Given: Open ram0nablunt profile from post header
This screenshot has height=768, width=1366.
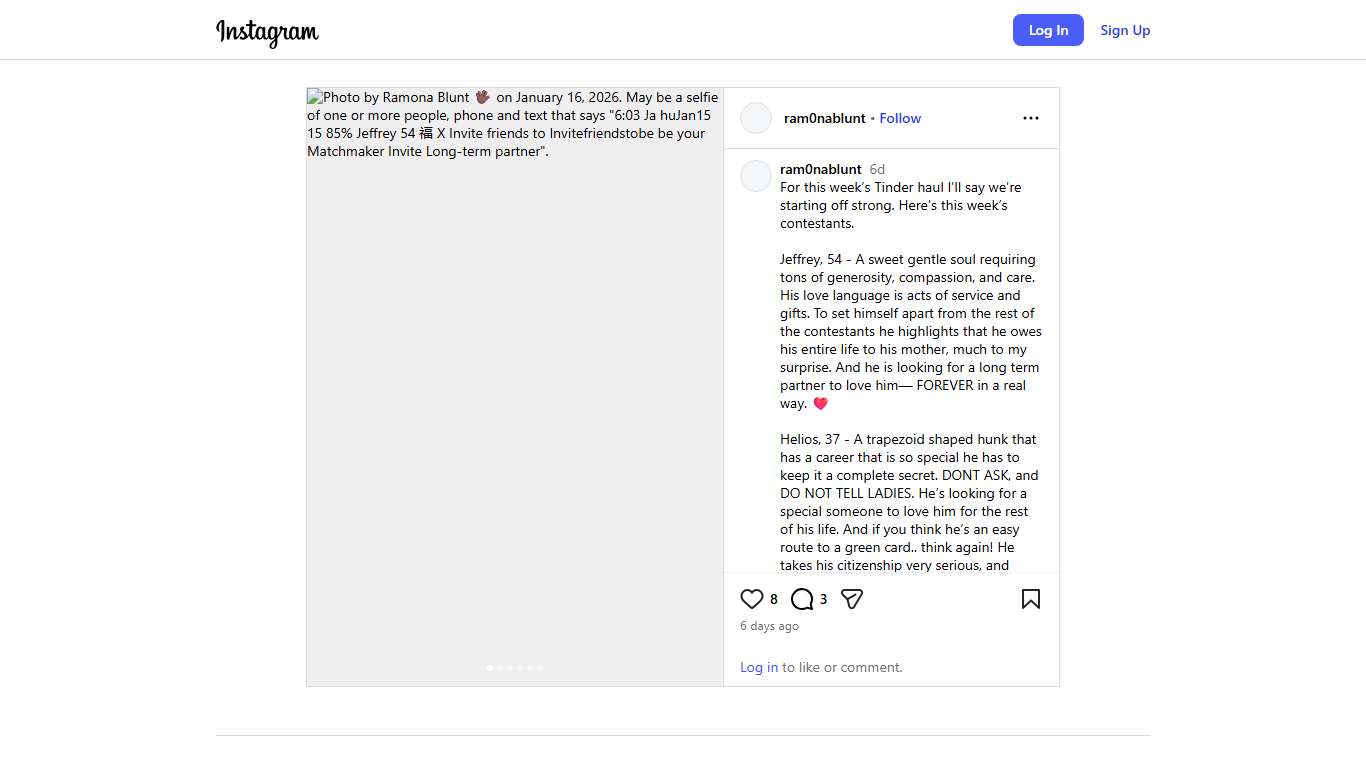Looking at the screenshot, I should [x=825, y=118].
